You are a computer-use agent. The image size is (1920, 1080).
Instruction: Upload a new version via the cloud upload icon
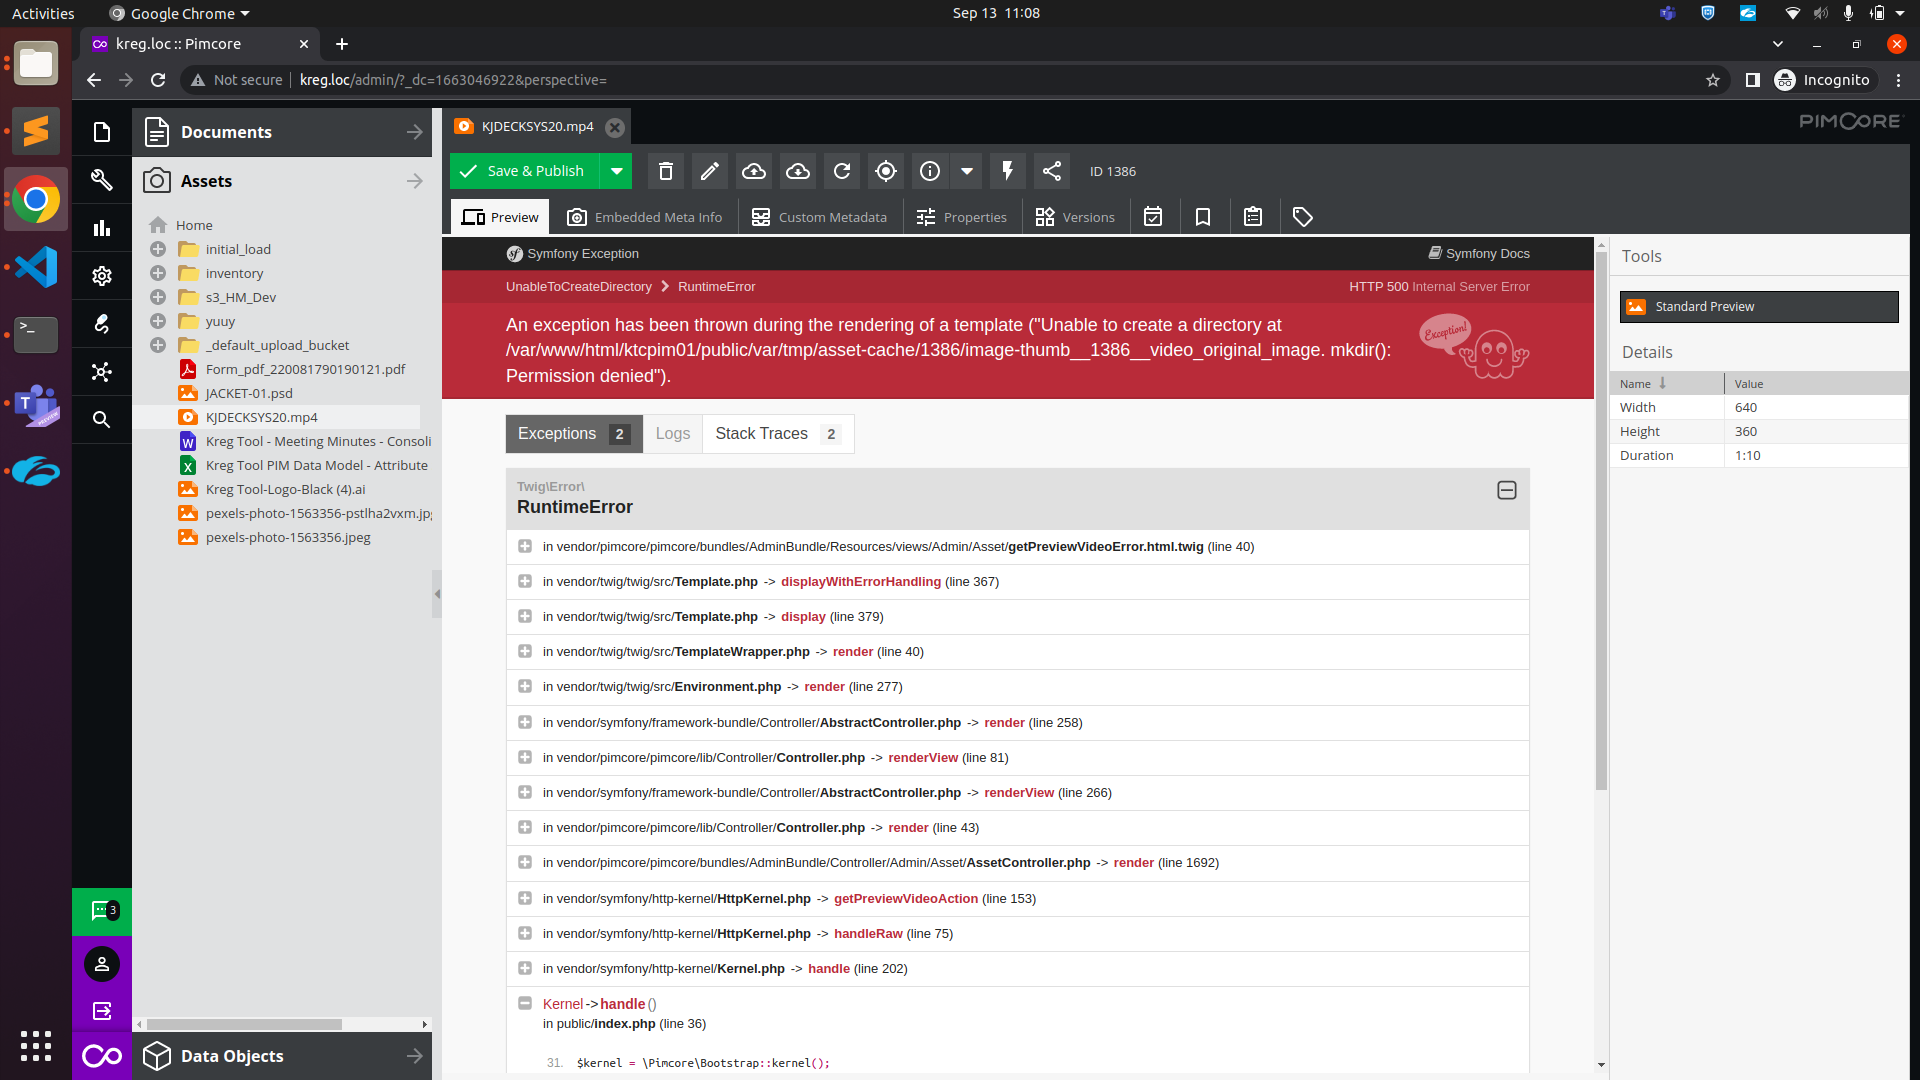tap(753, 171)
